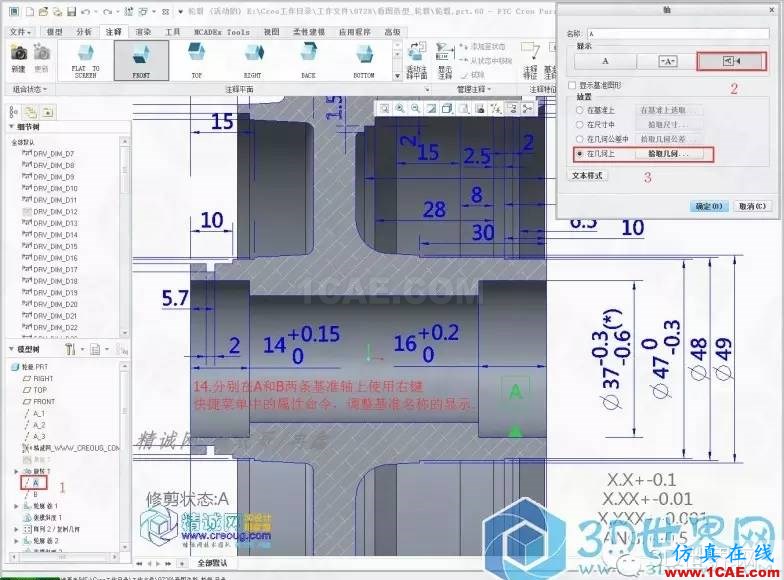784x580 pixels.
Task: Switch to the 渲染 ribbon tab
Action: (144, 32)
